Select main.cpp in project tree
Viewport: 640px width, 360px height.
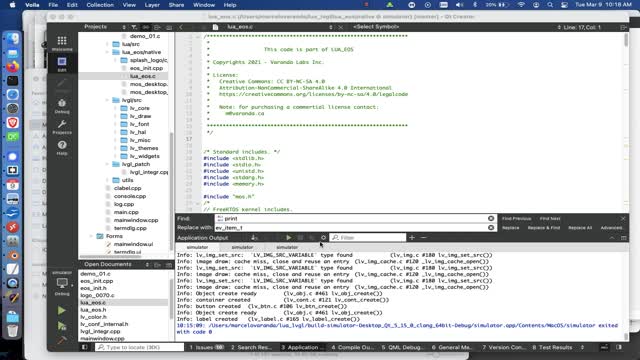point(126,212)
